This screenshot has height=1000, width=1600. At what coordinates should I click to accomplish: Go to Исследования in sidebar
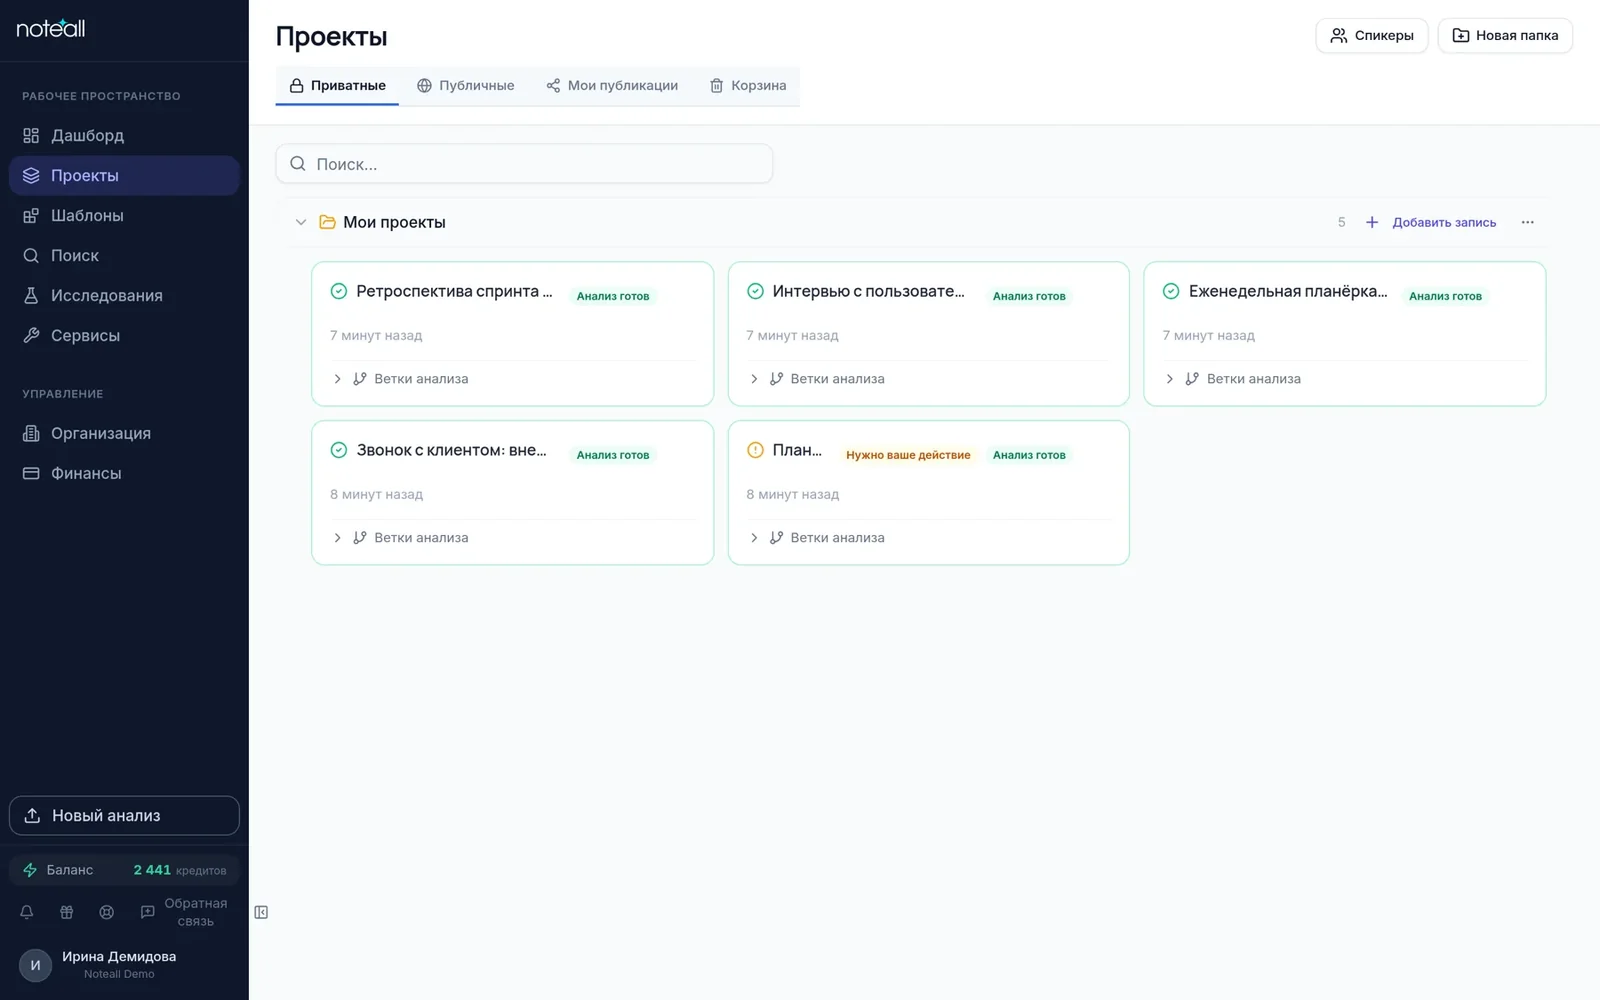click(124, 295)
